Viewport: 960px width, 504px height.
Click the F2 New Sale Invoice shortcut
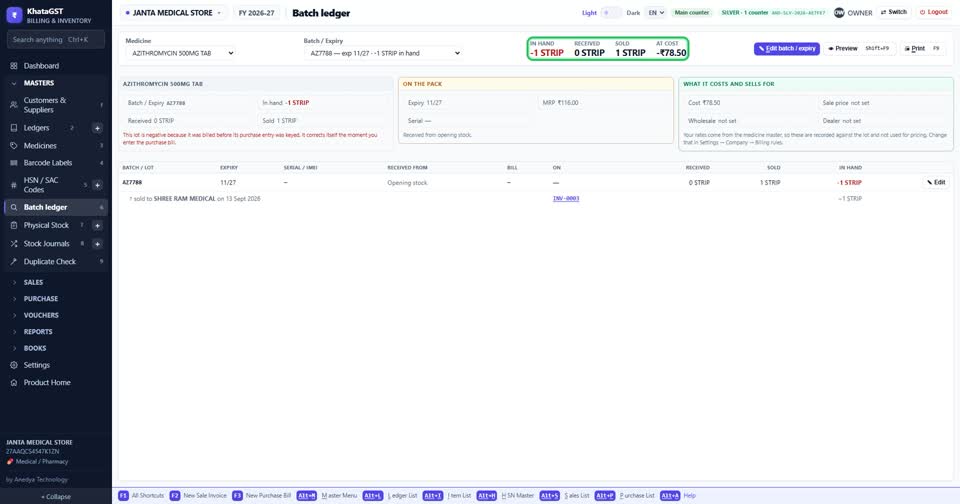[198, 495]
